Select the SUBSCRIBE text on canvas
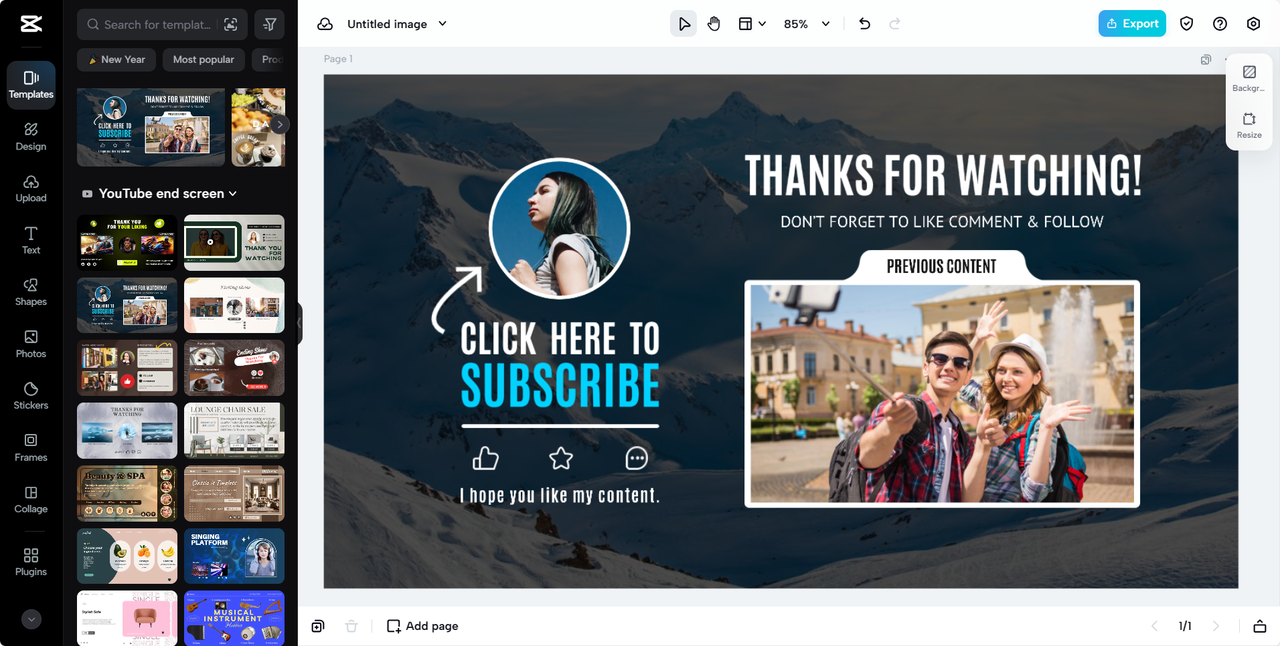The width and height of the screenshot is (1280, 646). 560,385
